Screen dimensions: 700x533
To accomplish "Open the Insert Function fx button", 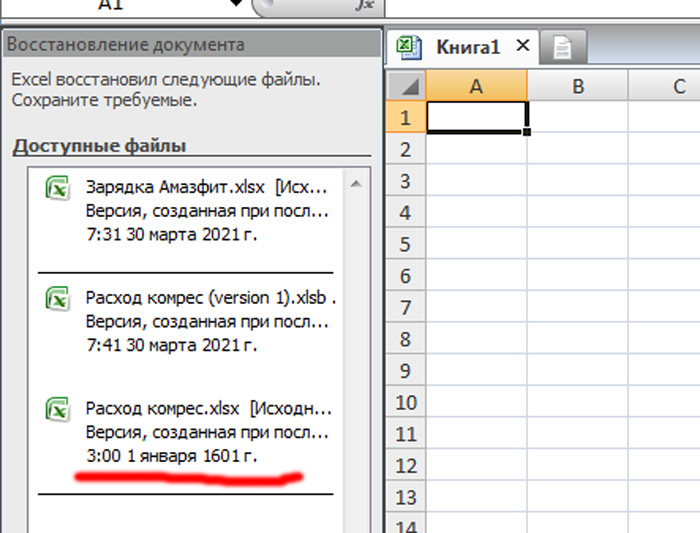I will click(365, 5).
